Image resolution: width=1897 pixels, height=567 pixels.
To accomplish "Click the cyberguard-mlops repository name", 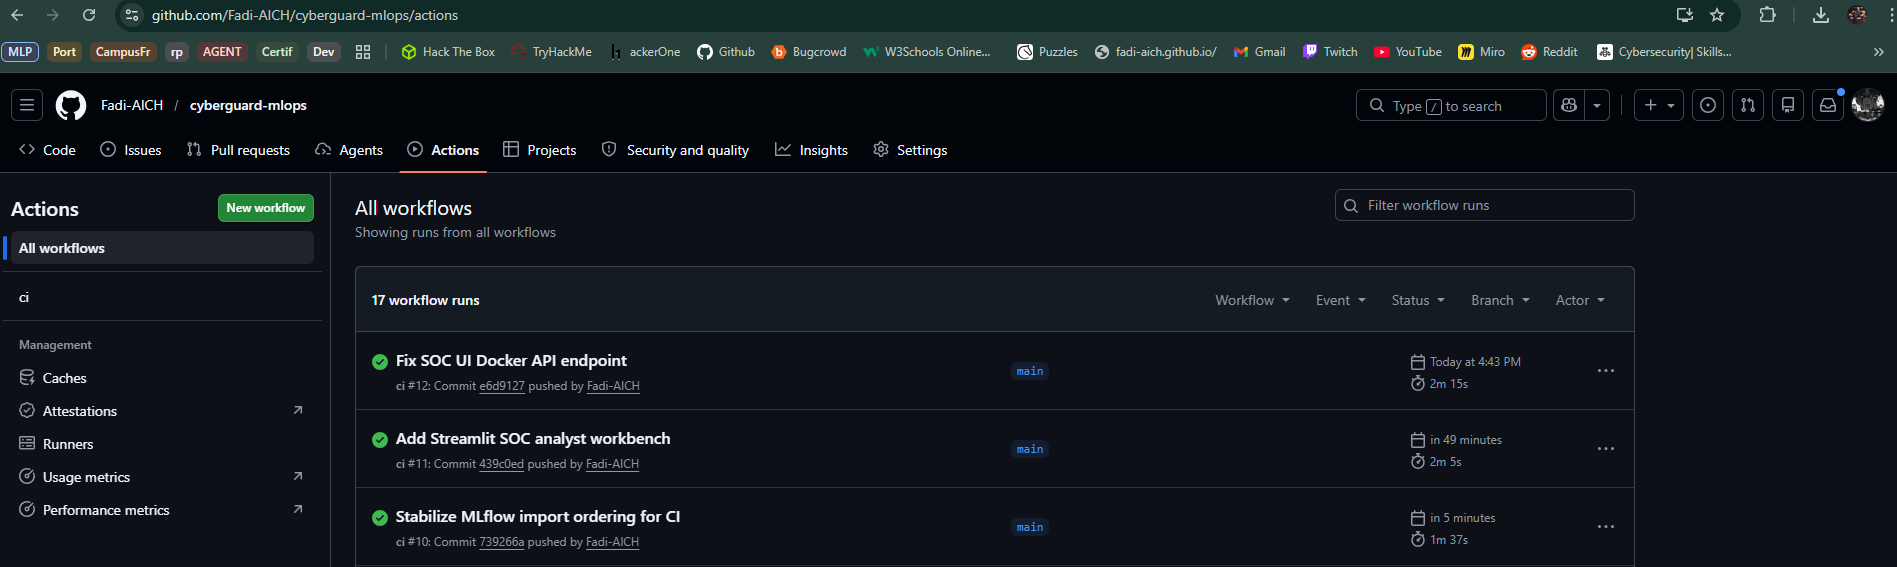I will pyautogui.click(x=248, y=105).
